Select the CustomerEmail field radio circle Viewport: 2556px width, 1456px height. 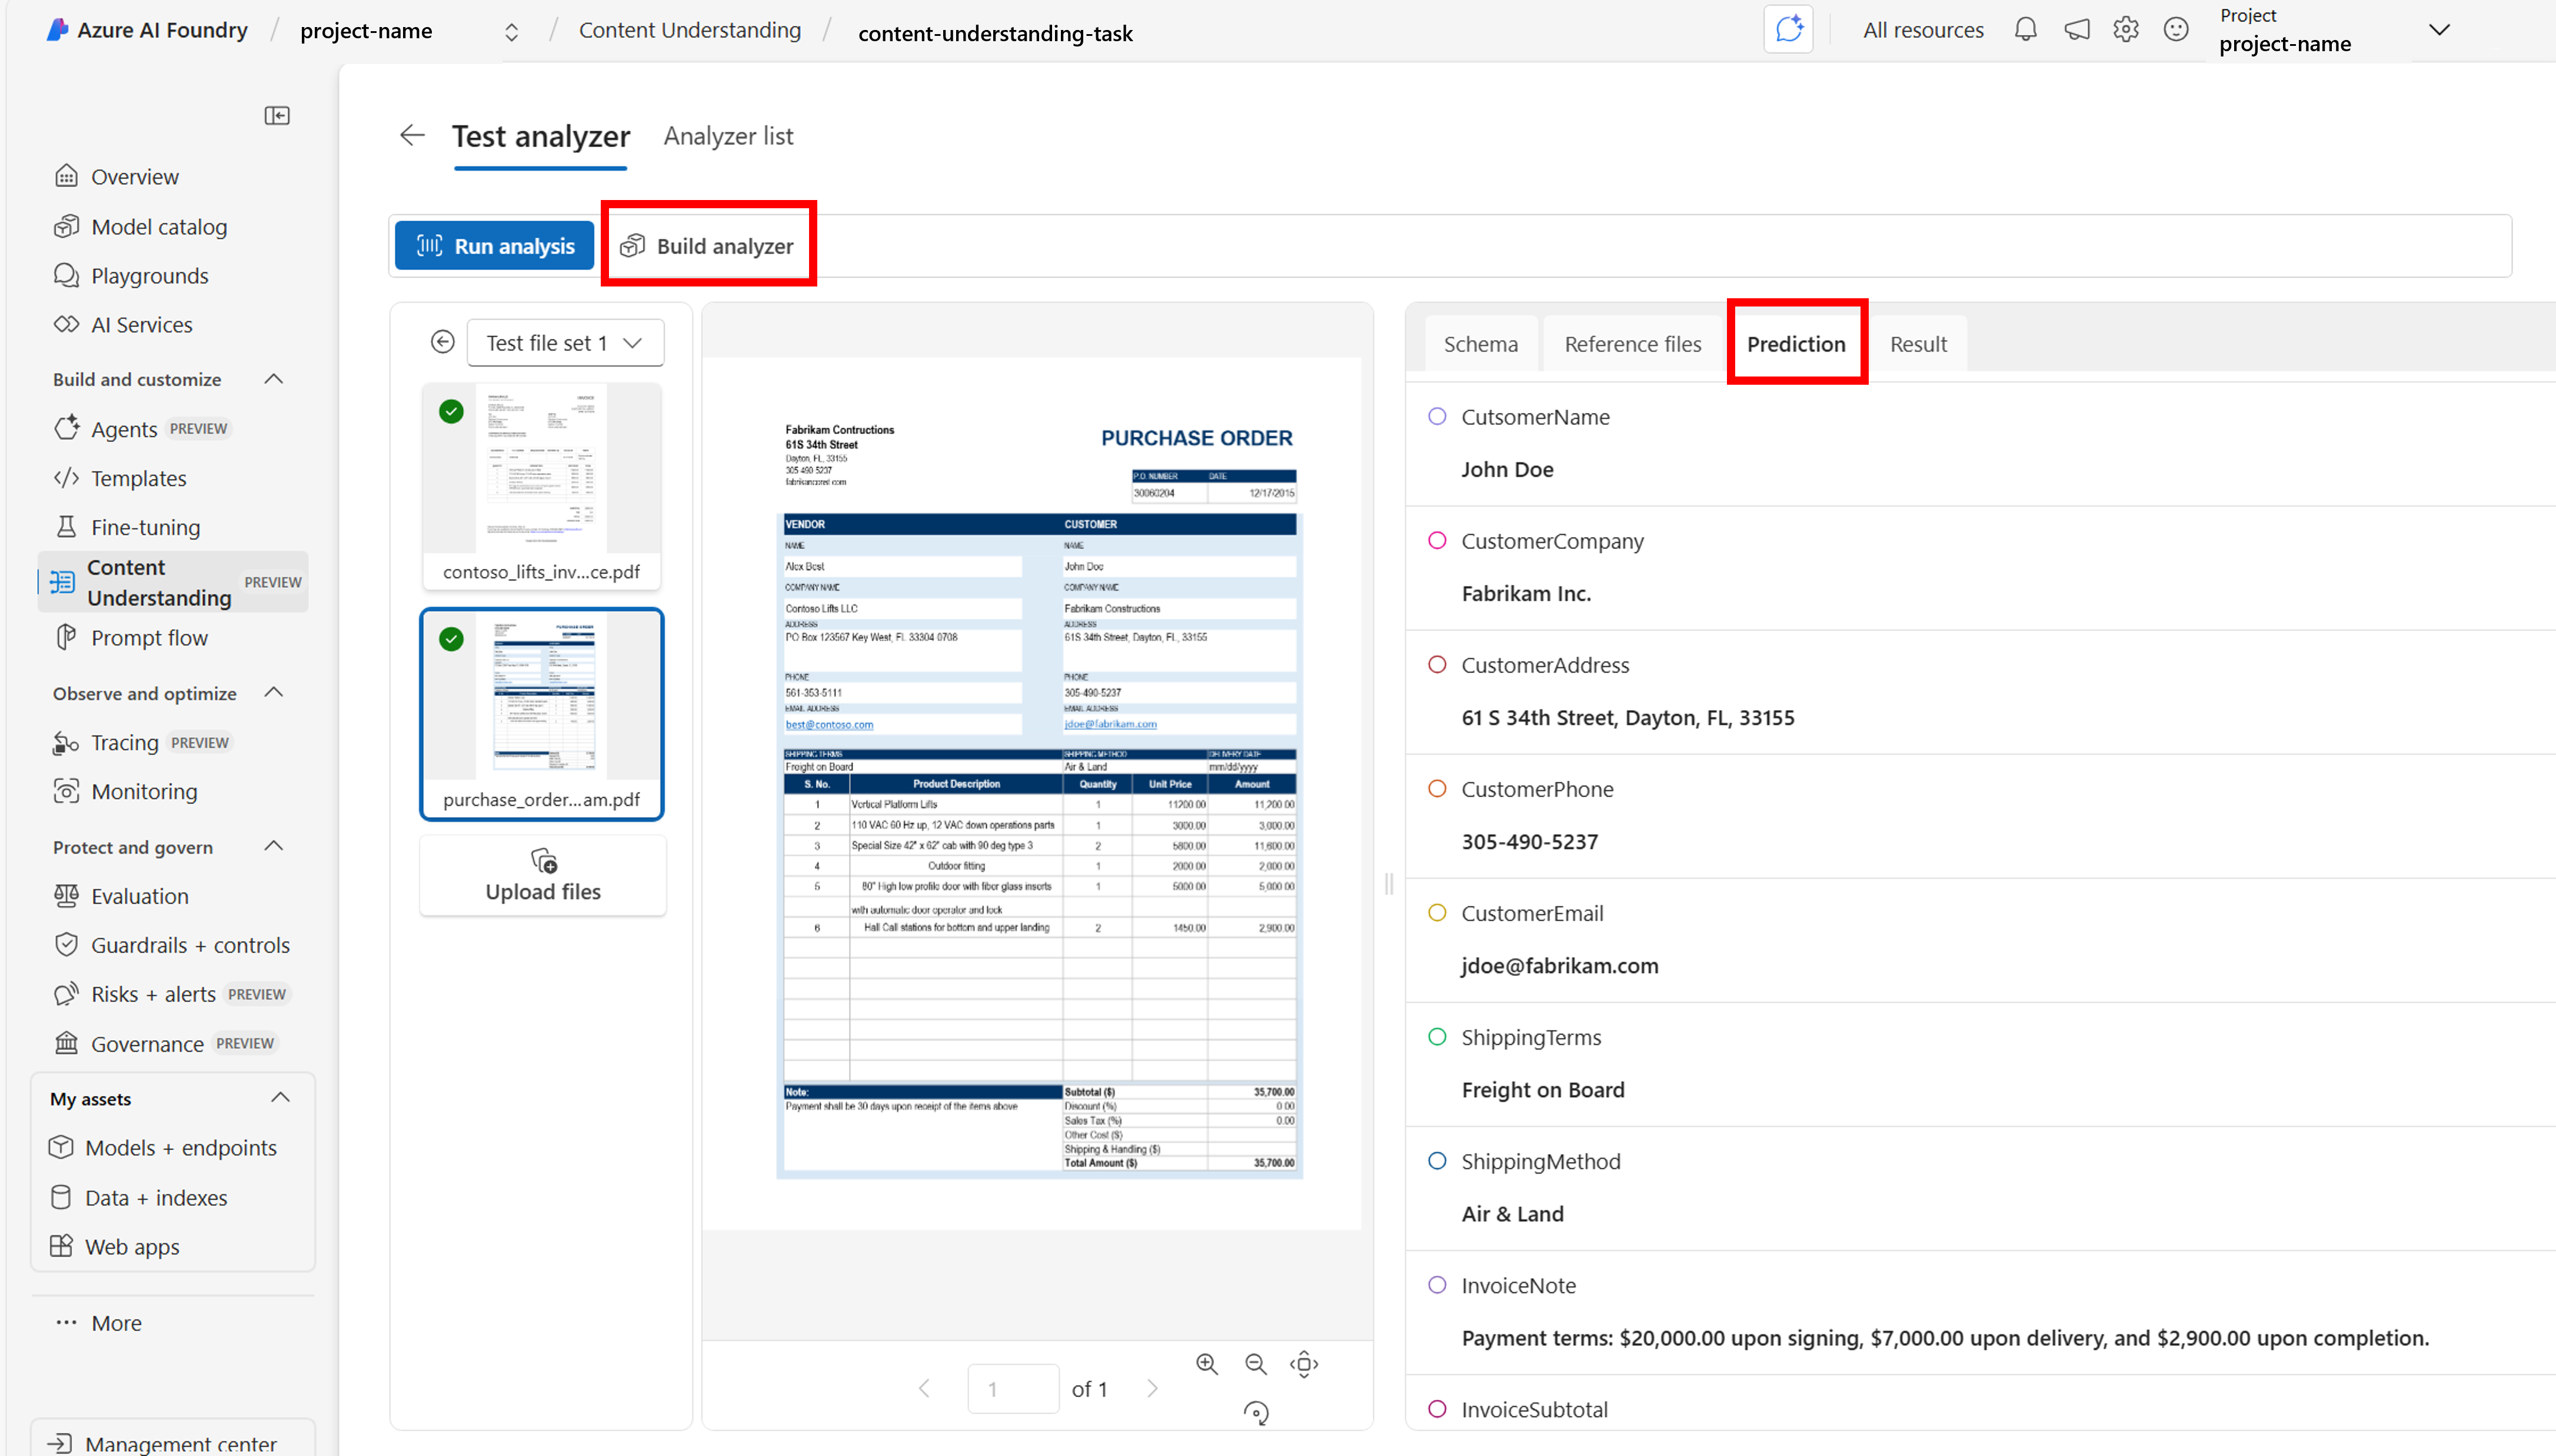tap(1437, 913)
